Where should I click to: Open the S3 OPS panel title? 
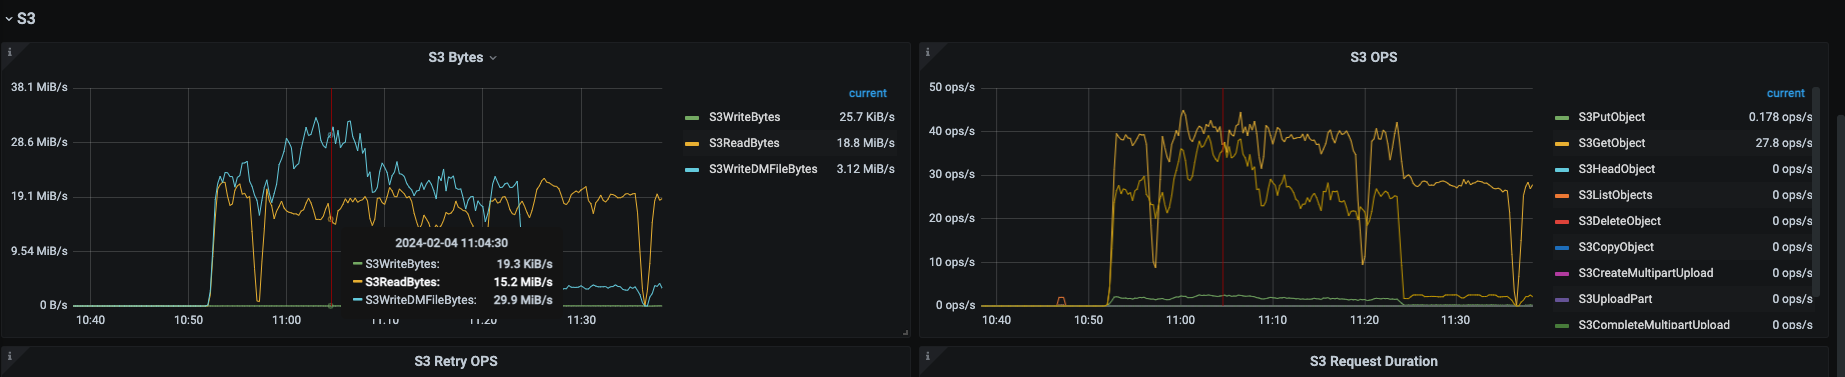1373,58
